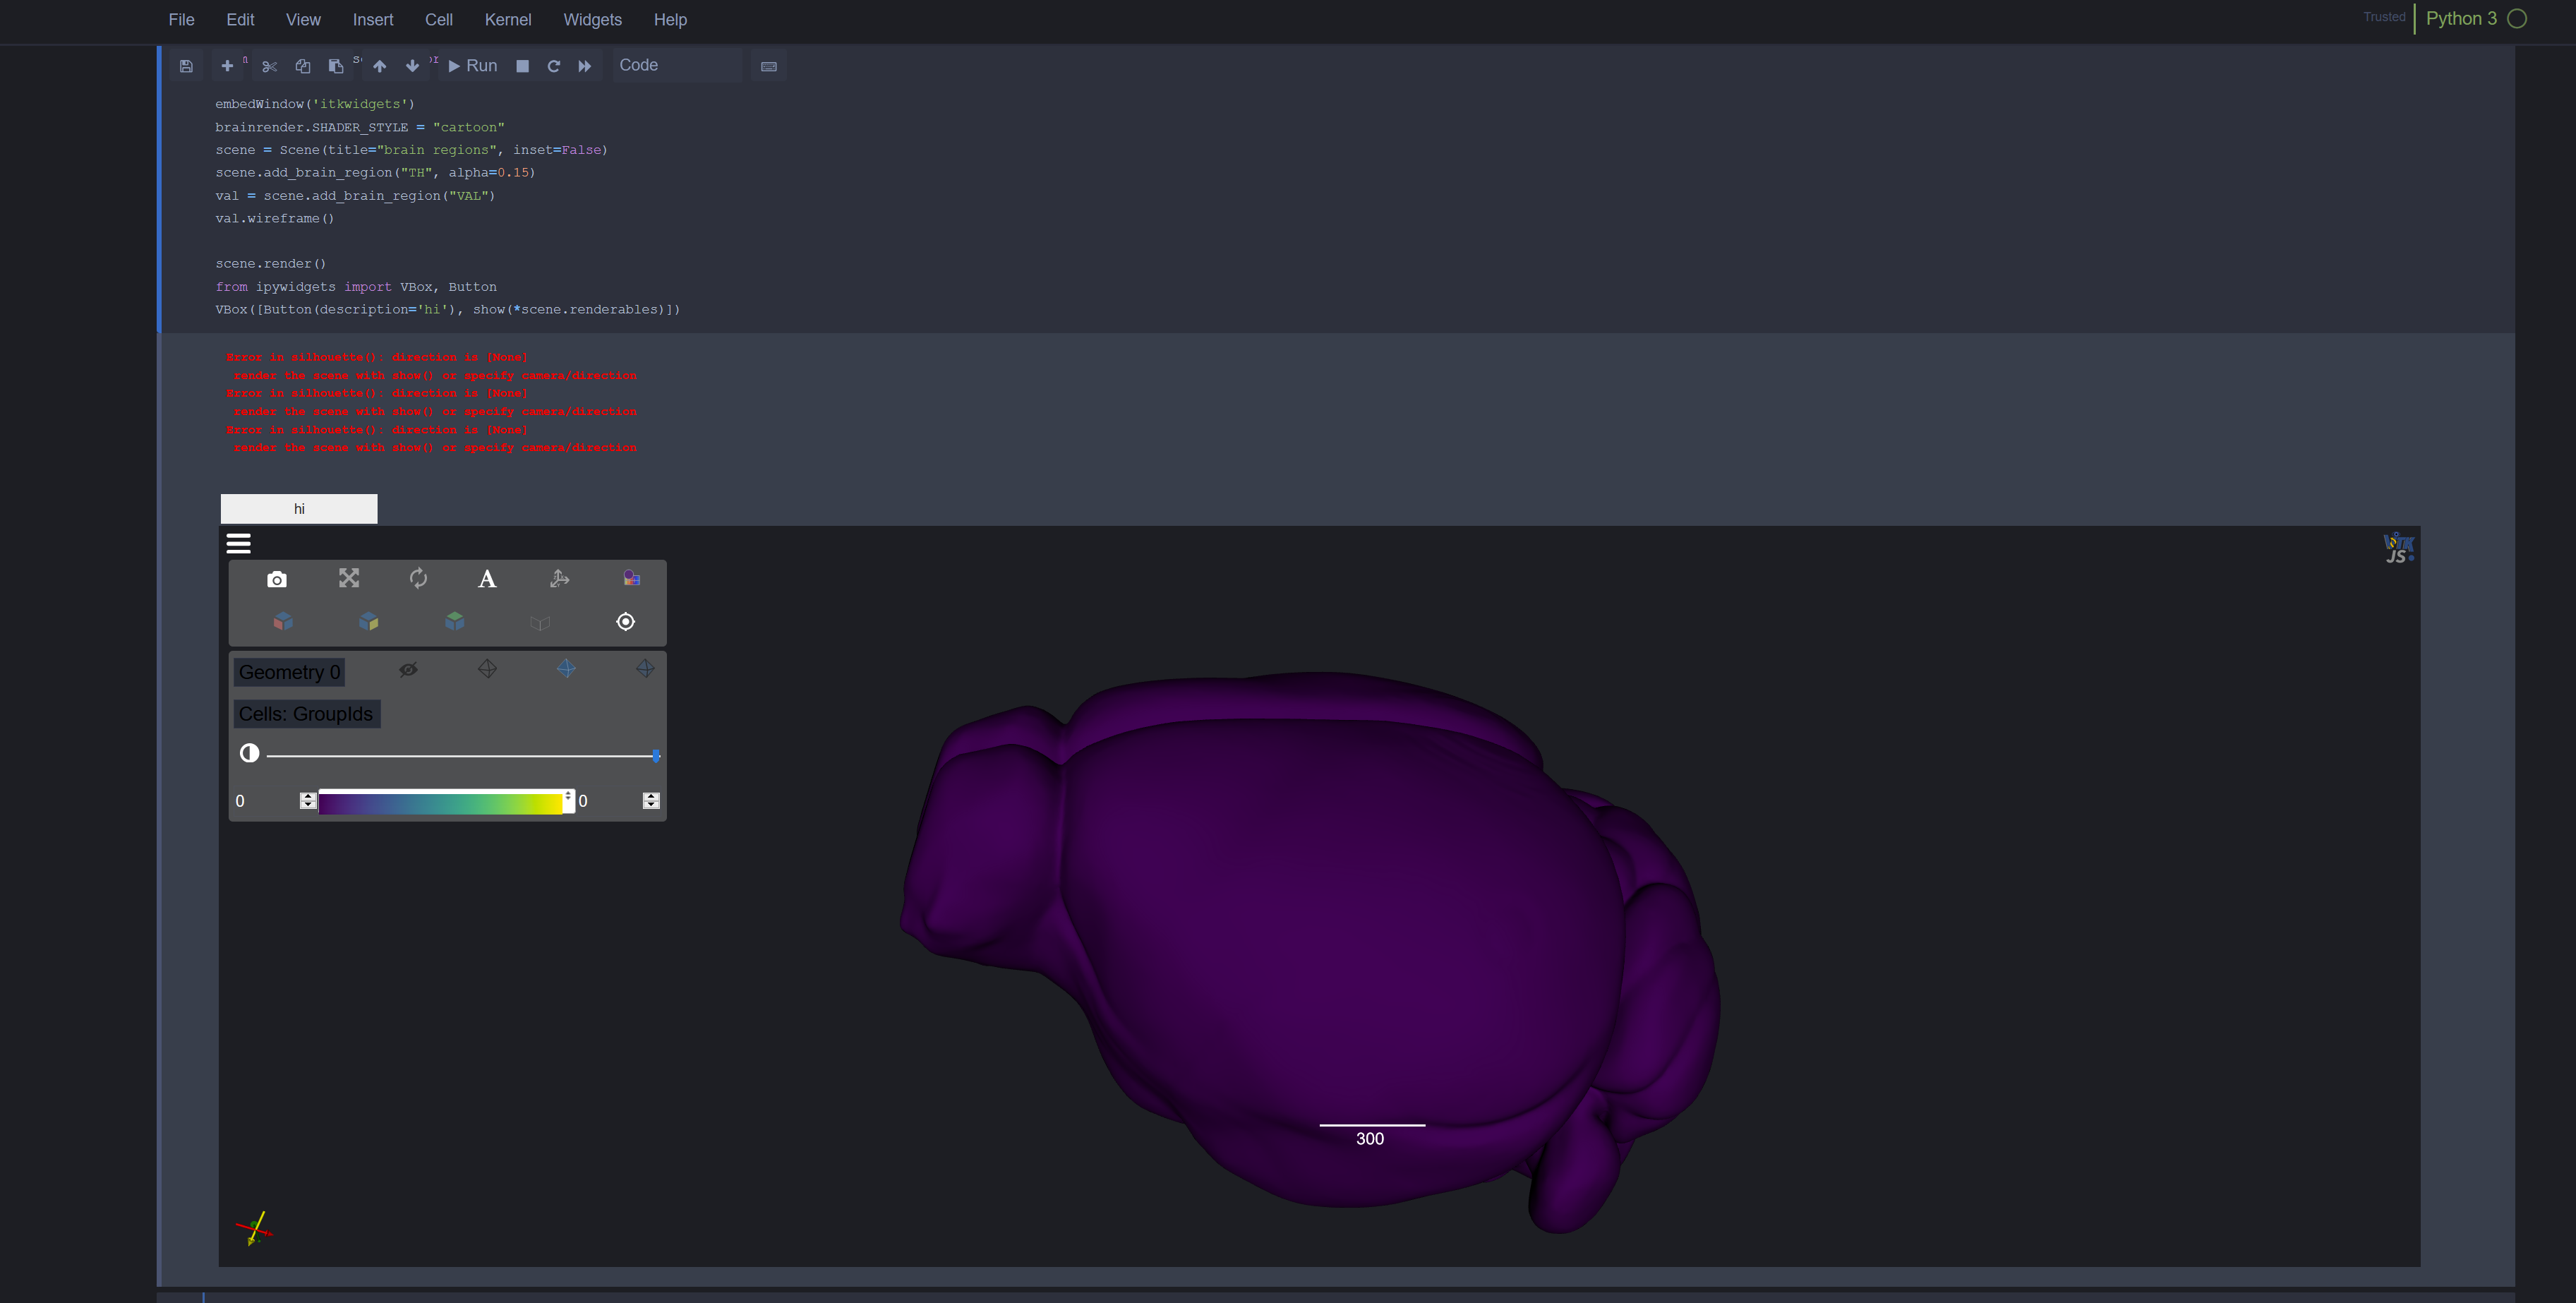
Task: Set view to the red-faced cube plane
Action: (x=283, y=621)
